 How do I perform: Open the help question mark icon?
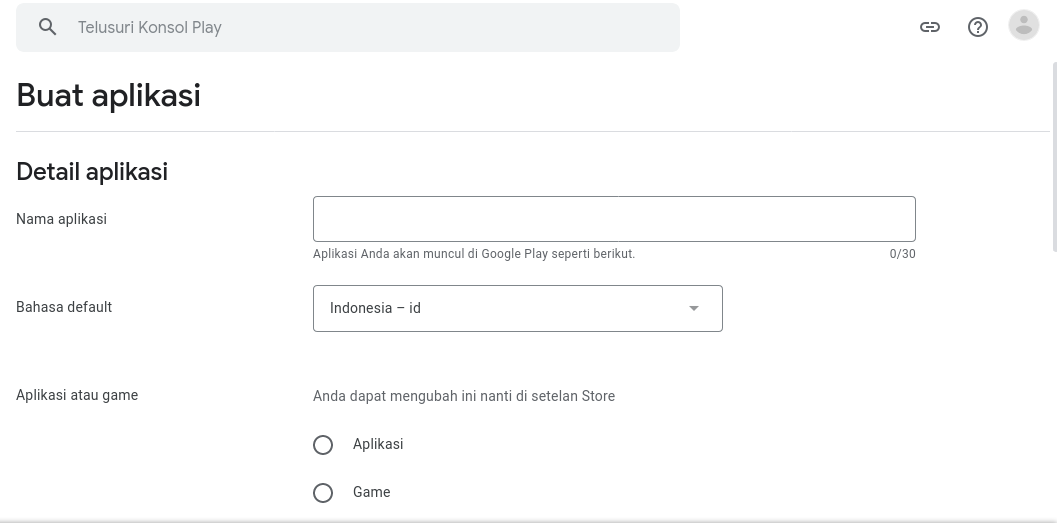978,27
